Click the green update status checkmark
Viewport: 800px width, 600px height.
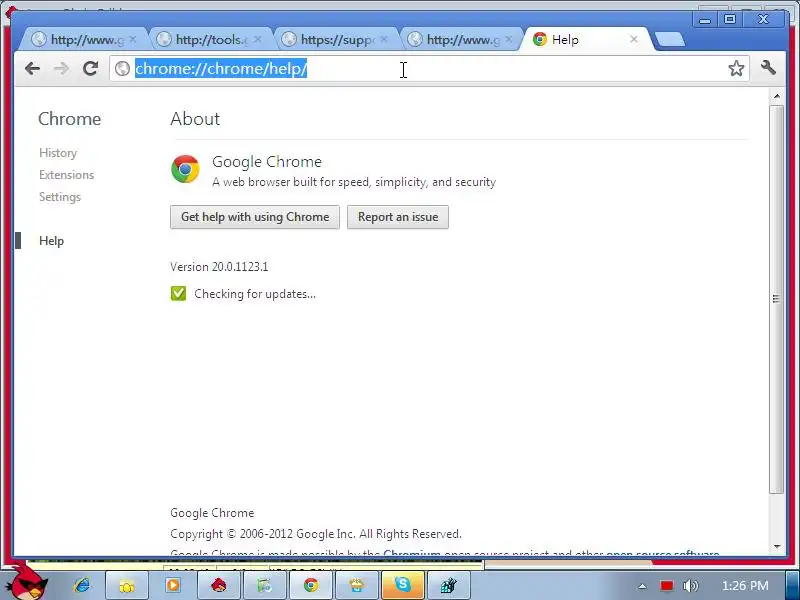pyautogui.click(x=178, y=293)
